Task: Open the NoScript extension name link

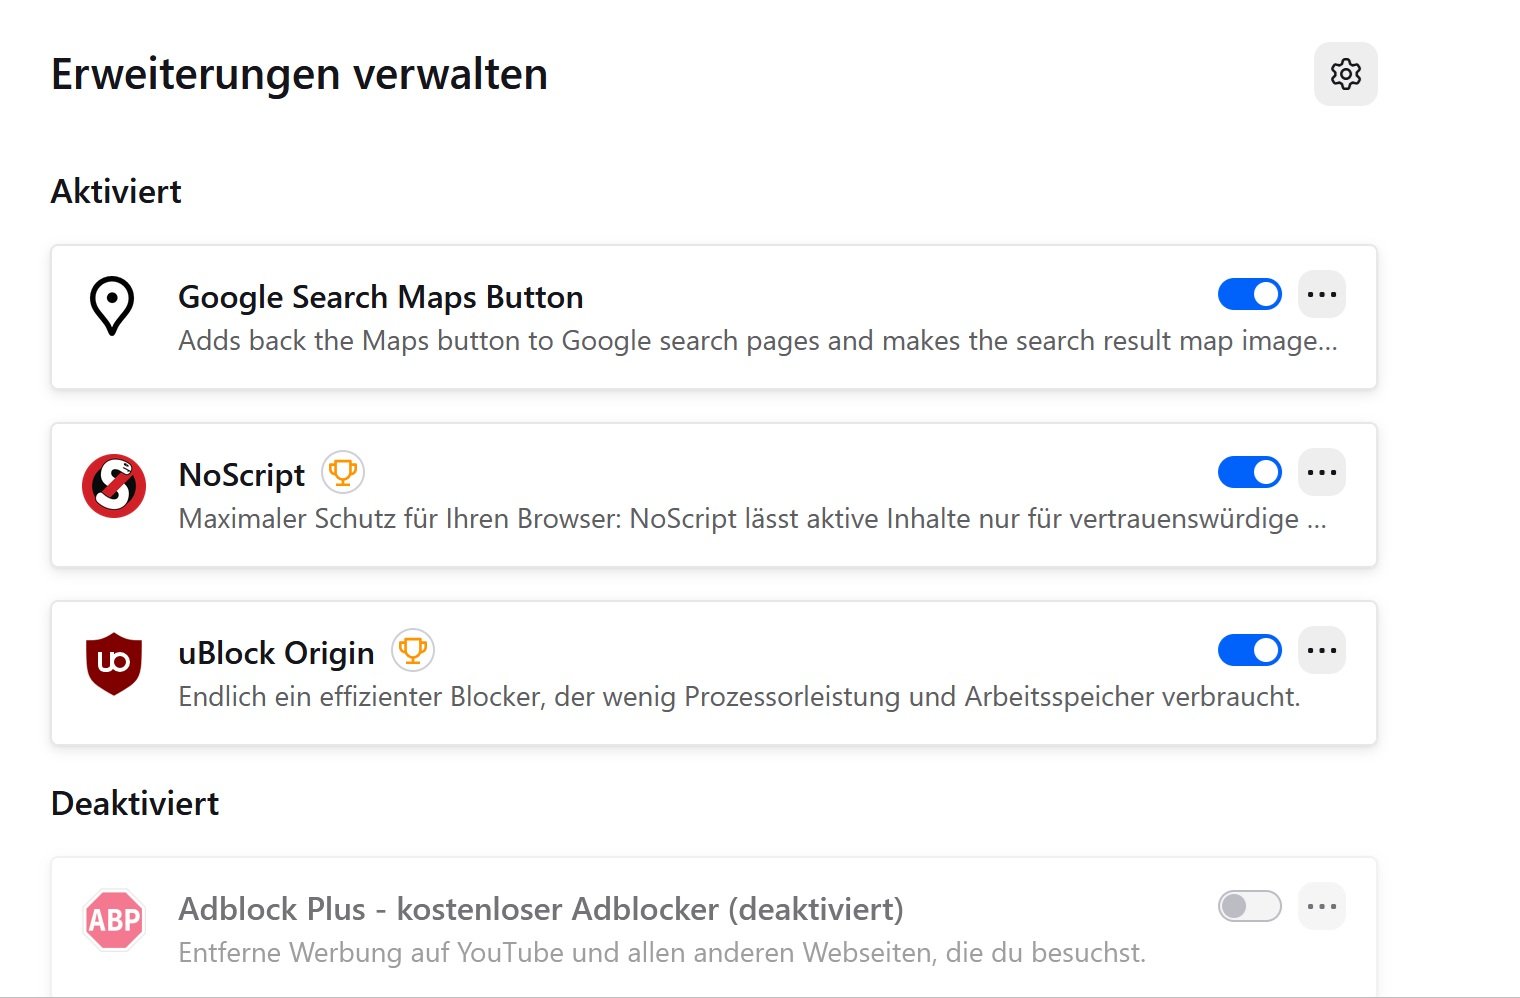Action: tap(241, 475)
